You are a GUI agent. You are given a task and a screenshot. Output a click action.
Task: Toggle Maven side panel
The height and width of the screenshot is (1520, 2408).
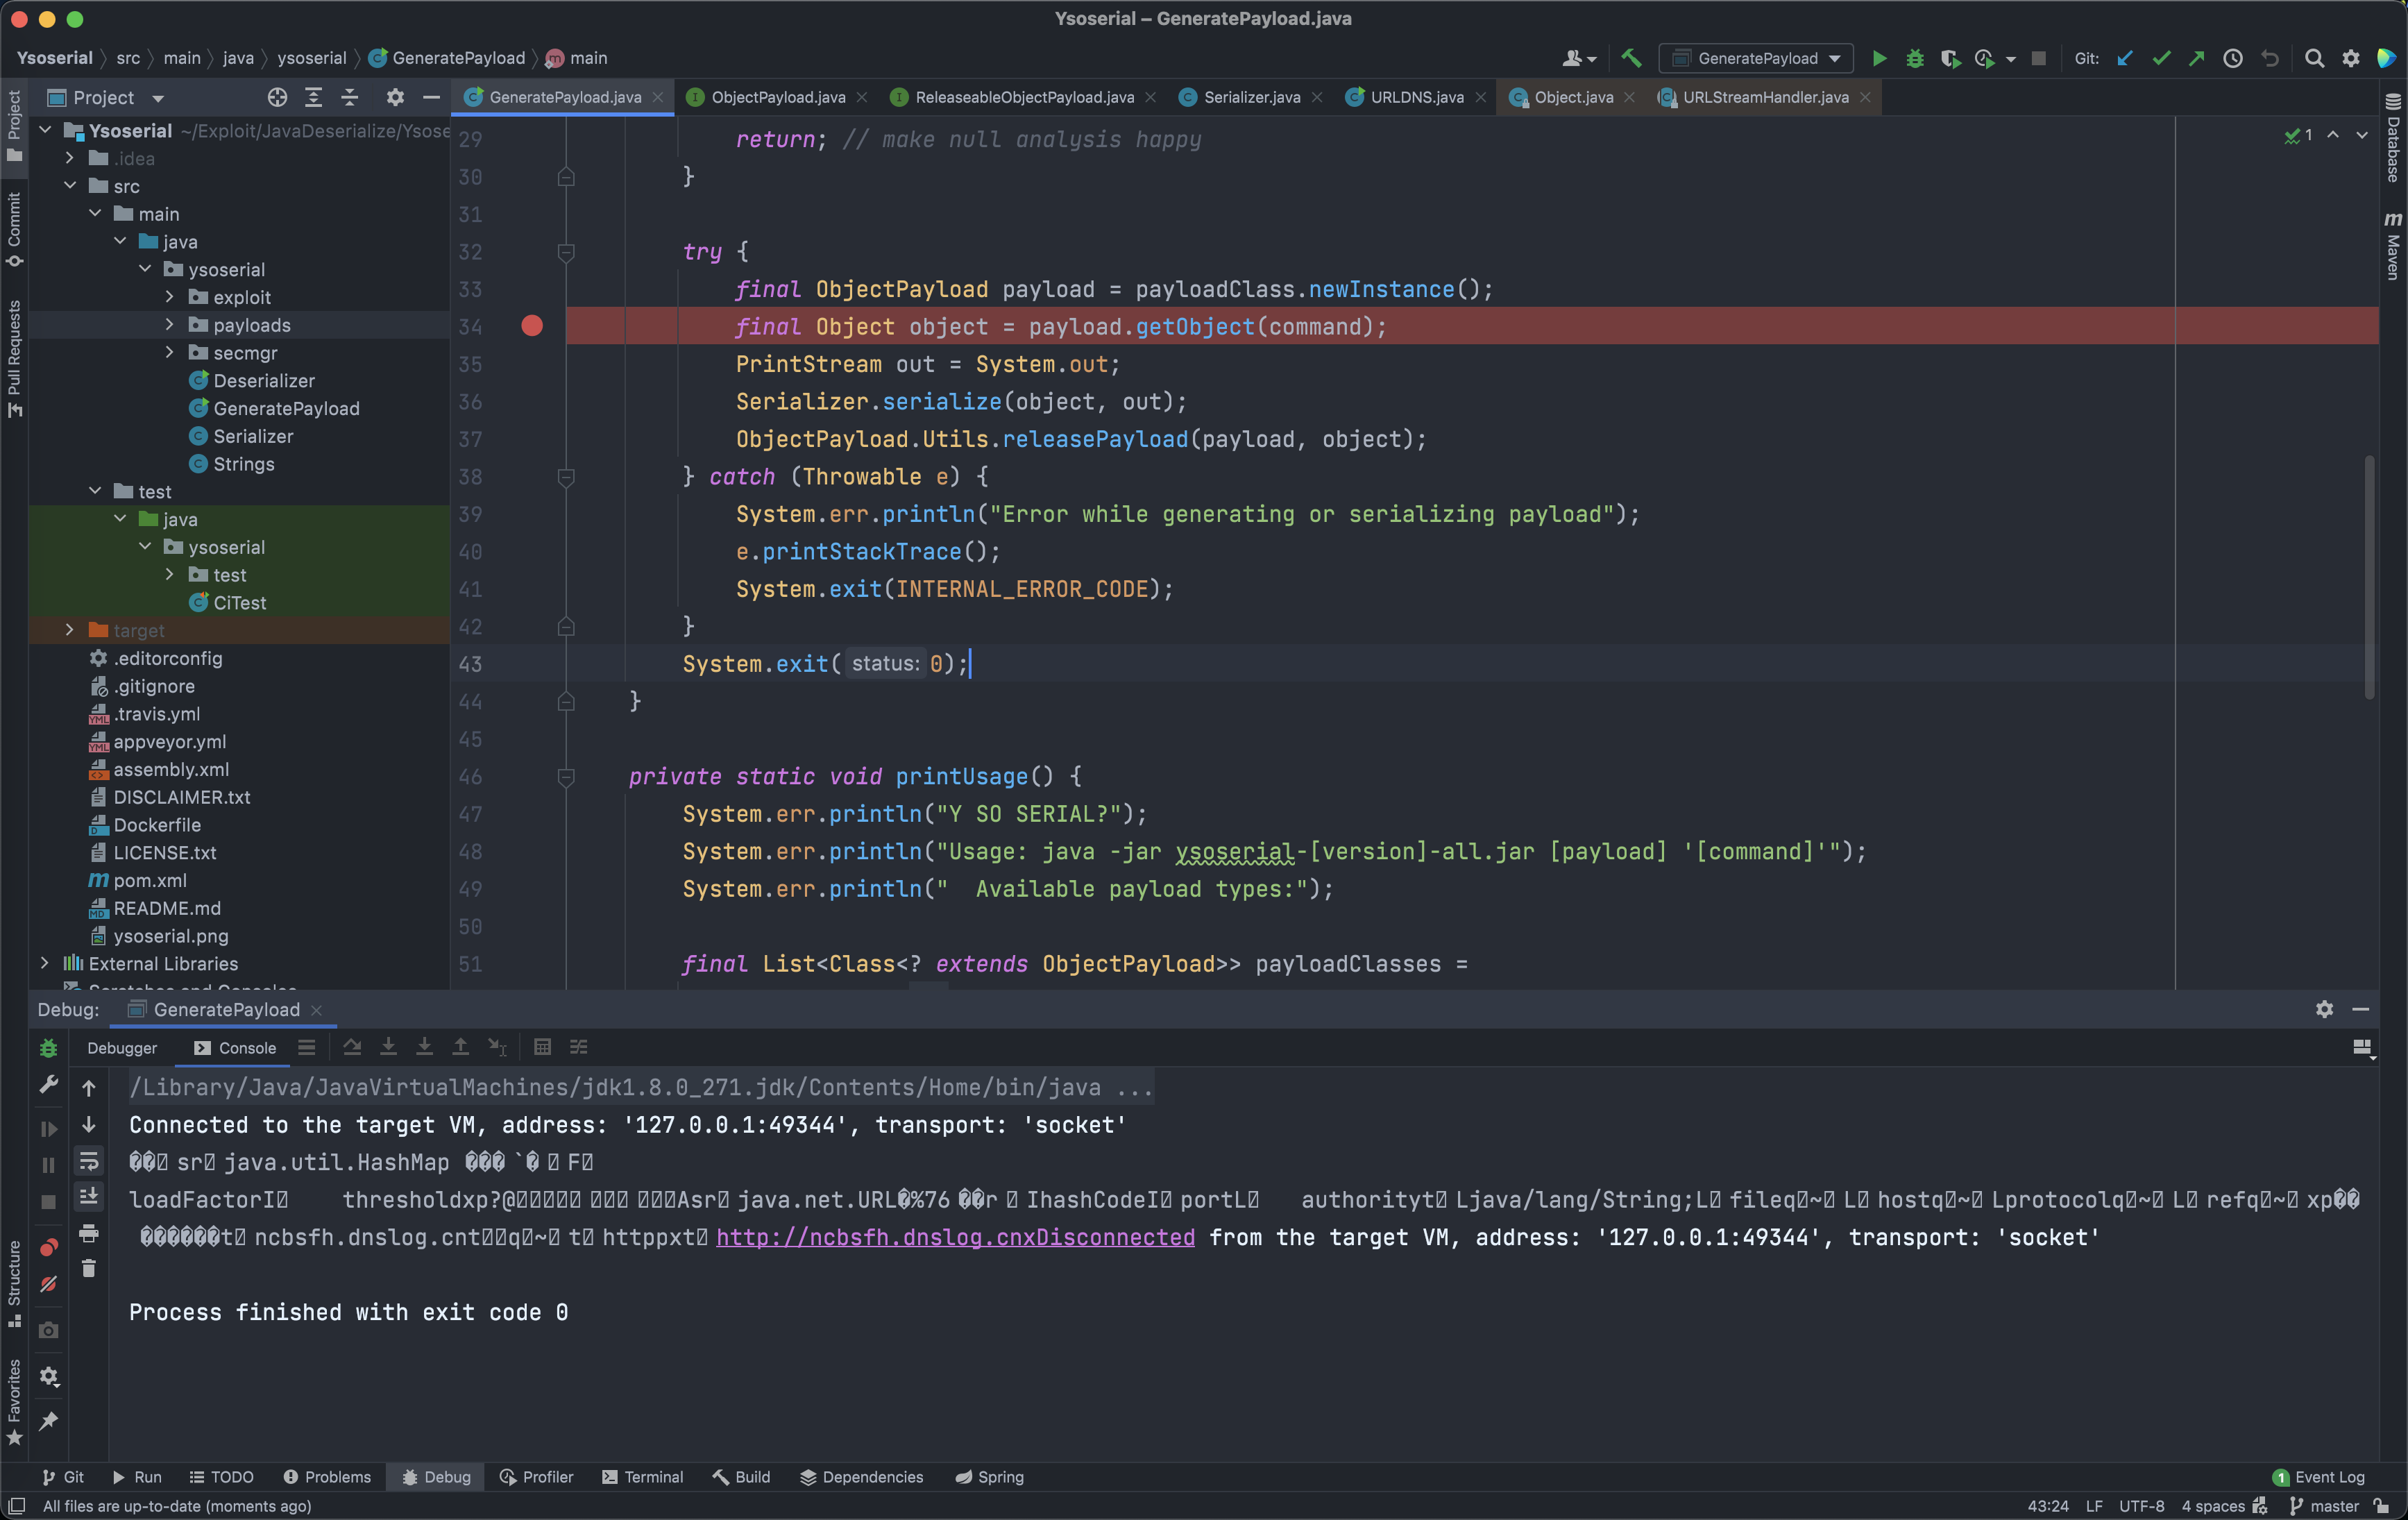pyautogui.click(x=2393, y=245)
